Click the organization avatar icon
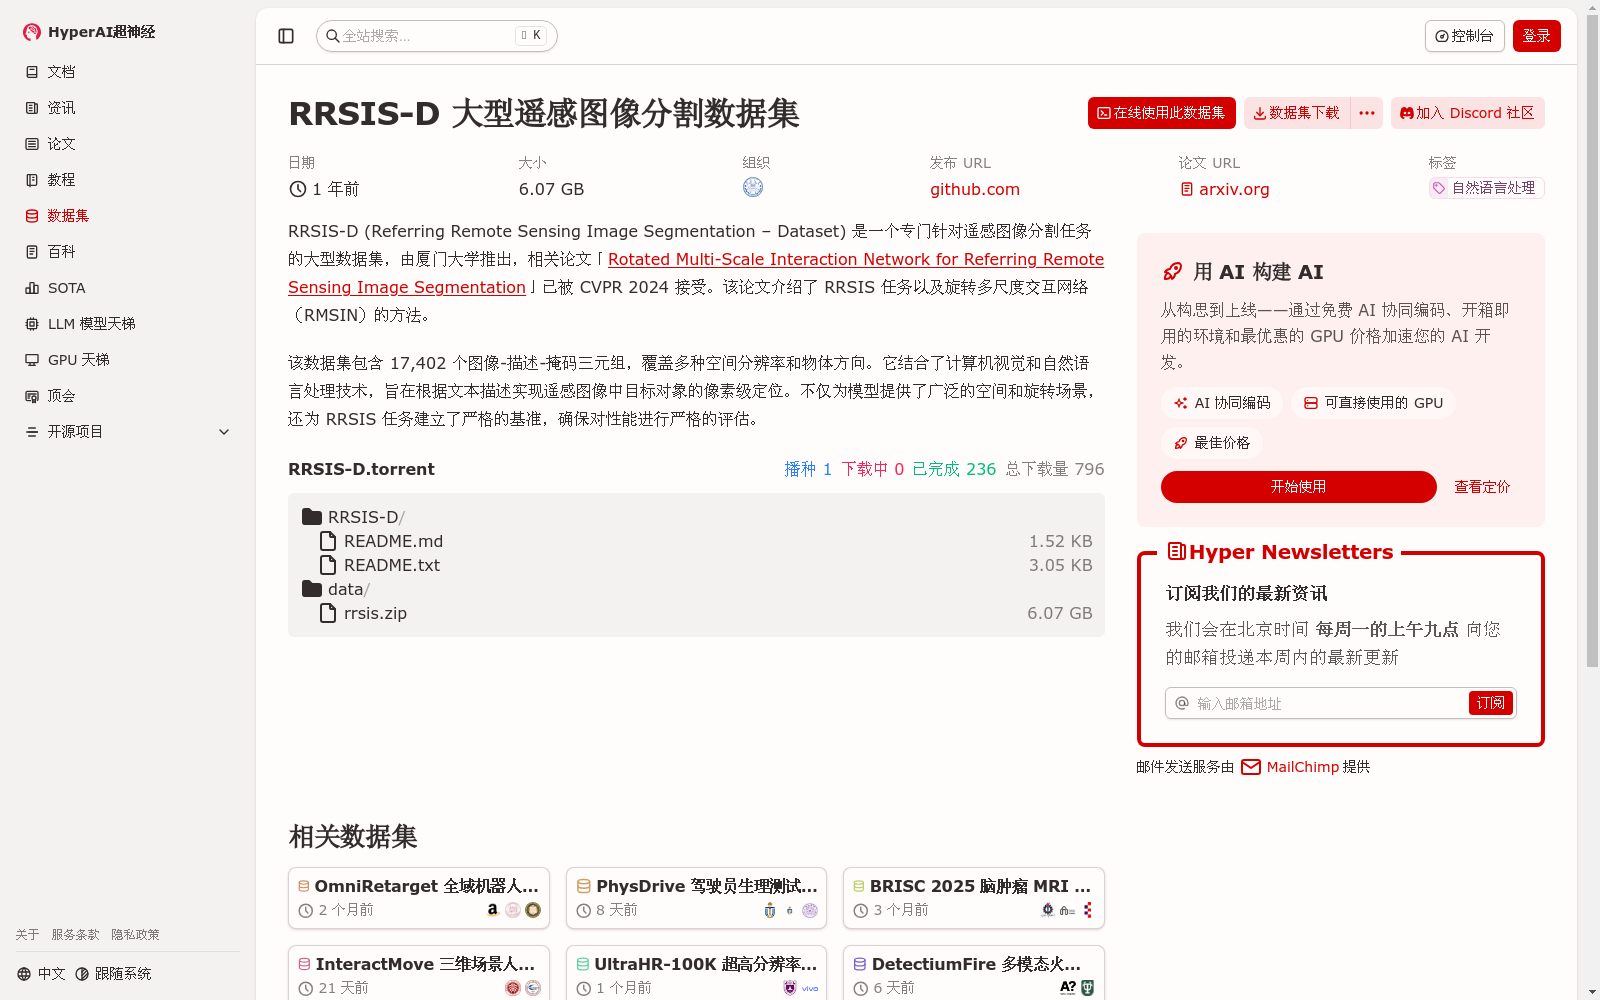The image size is (1600, 1000). (x=753, y=187)
